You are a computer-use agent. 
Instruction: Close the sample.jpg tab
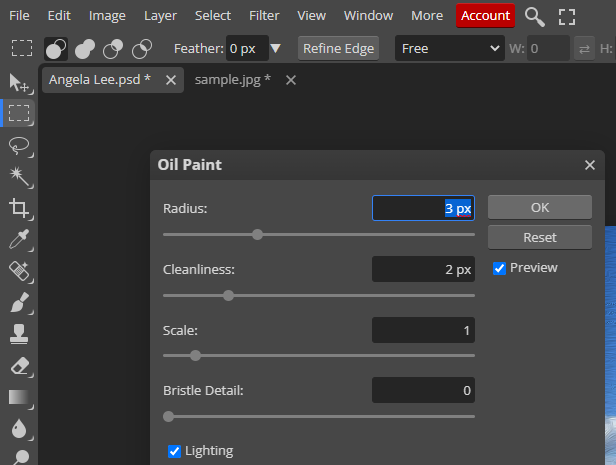pos(291,80)
